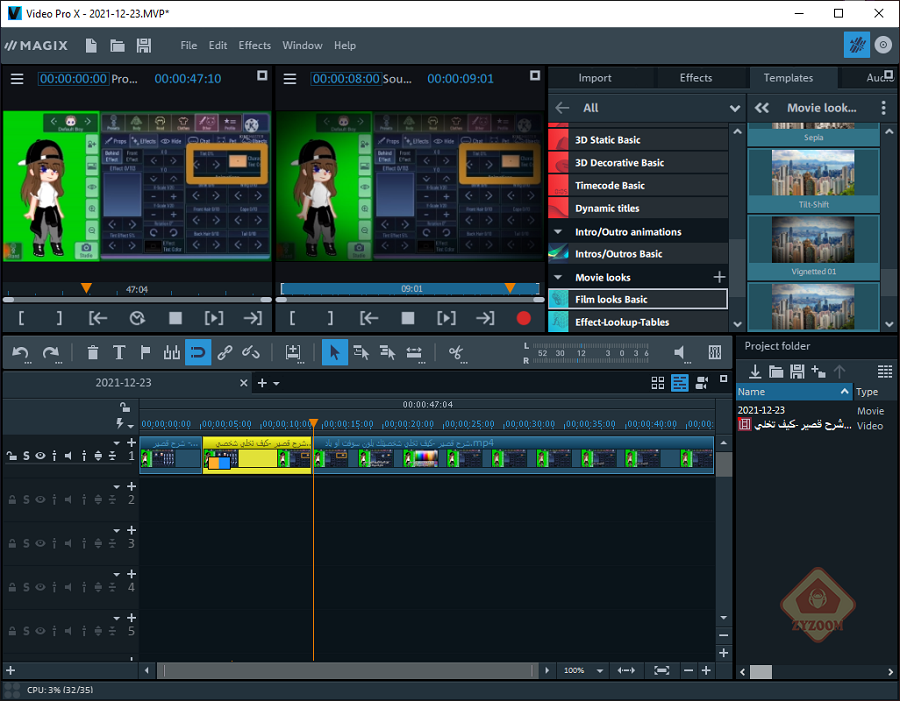Viewport: 900px width, 701px height.
Task: Select the yellow clip on track 1
Action: click(x=257, y=455)
